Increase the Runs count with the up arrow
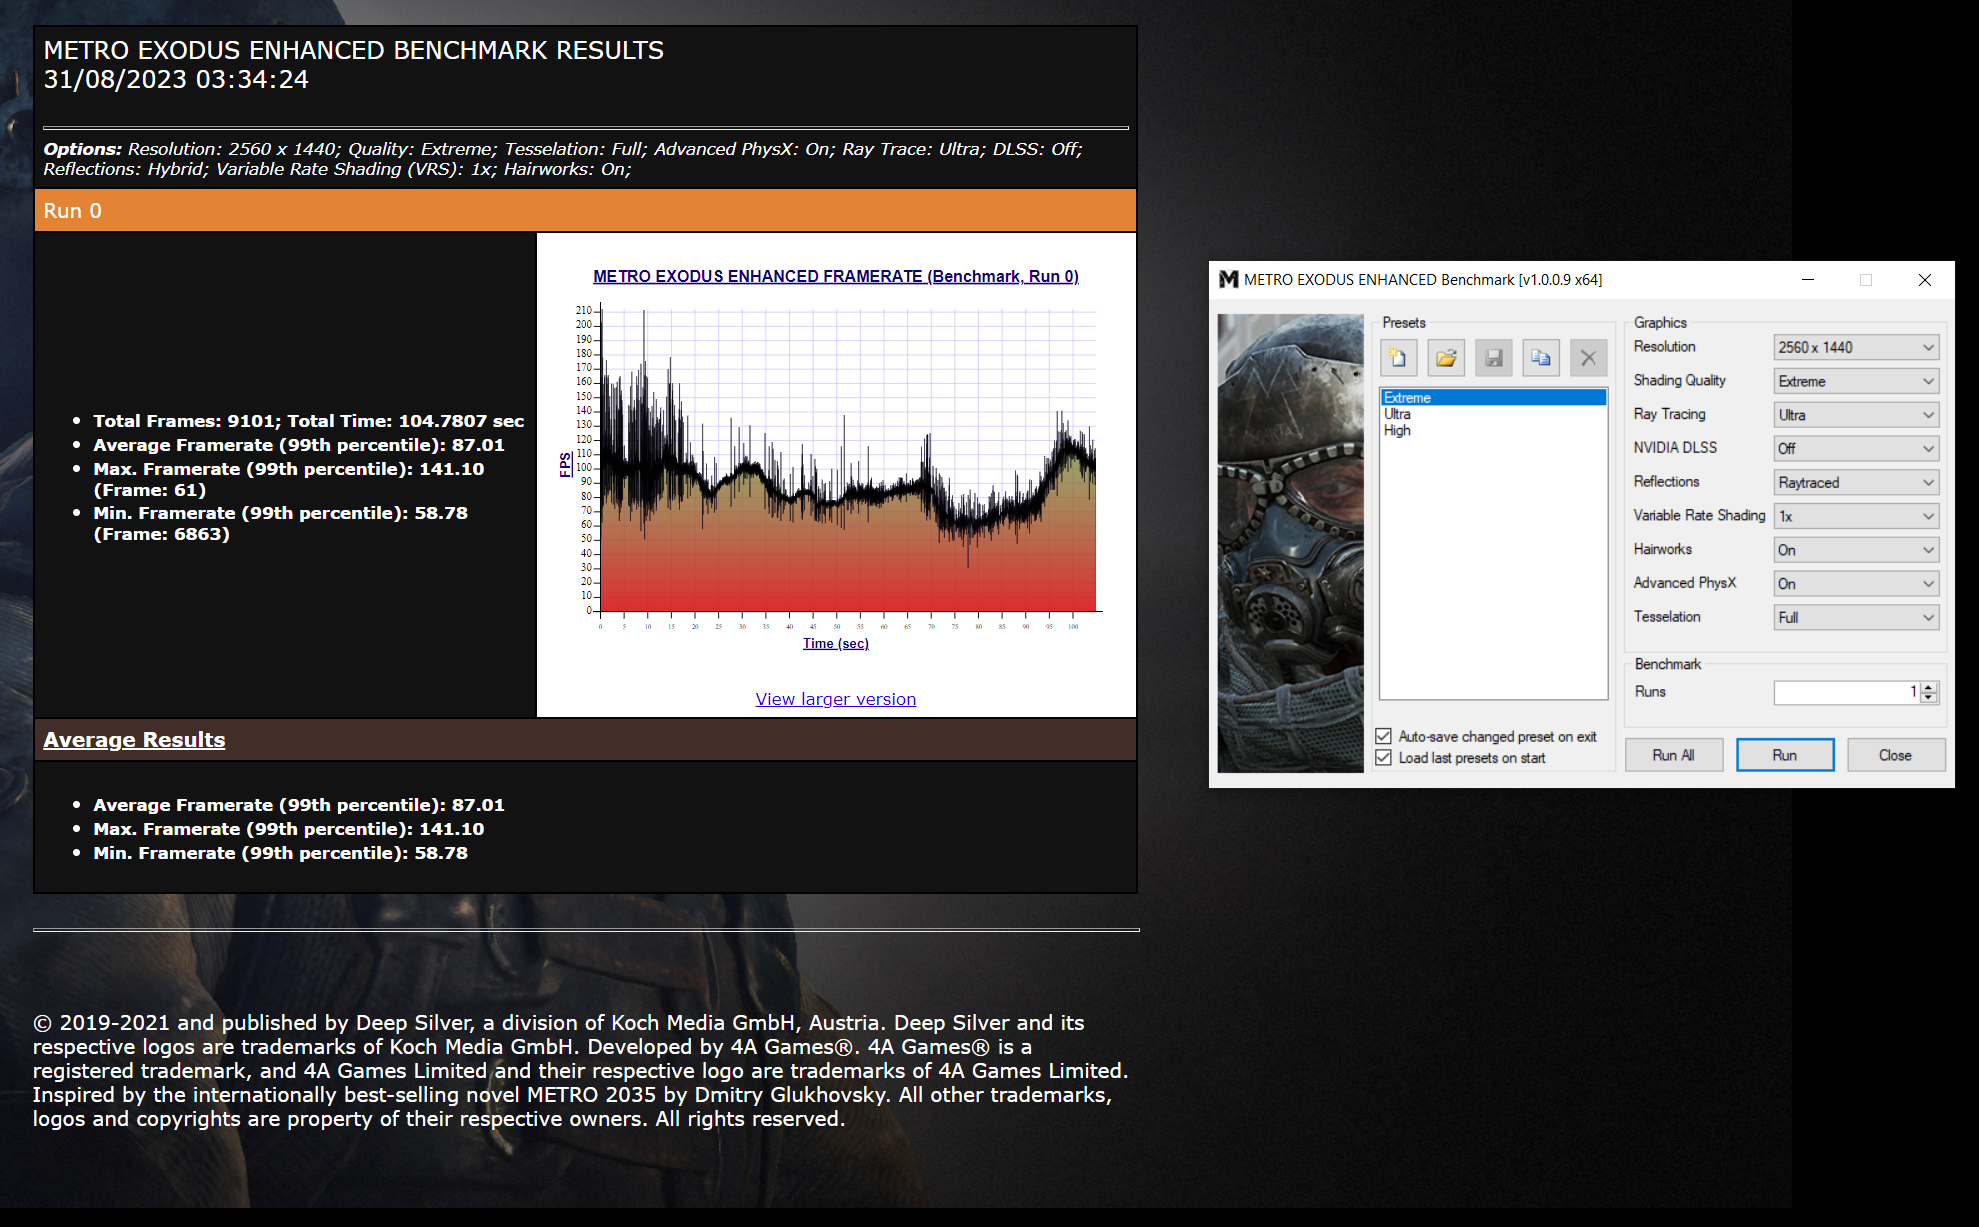This screenshot has width=1979, height=1227. point(1930,686)
